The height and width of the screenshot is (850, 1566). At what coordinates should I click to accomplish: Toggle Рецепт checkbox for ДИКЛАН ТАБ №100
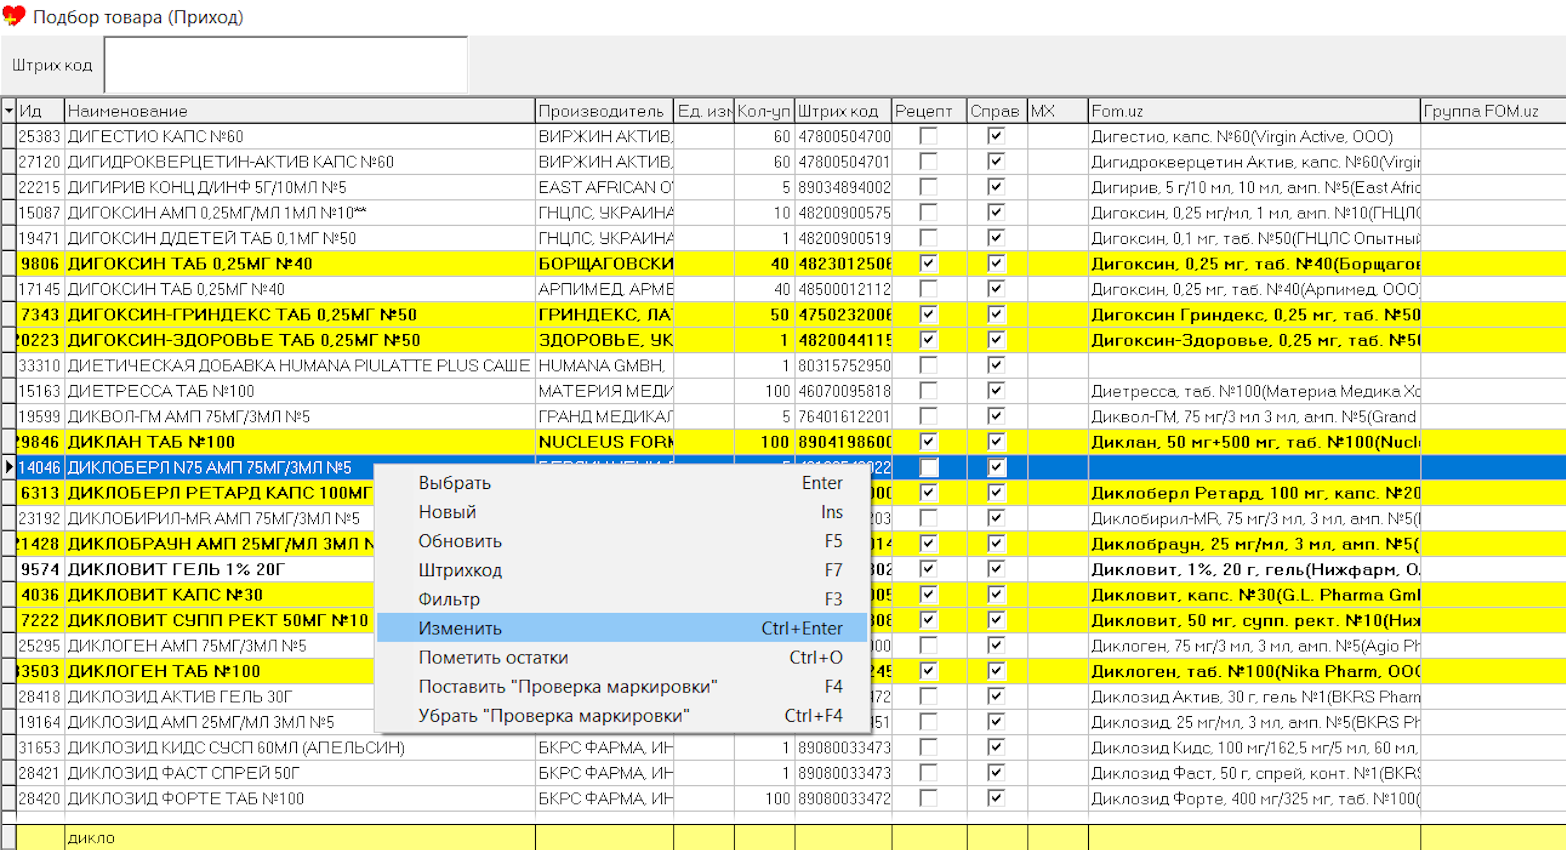pyautogui.click(x=928, y=442)
